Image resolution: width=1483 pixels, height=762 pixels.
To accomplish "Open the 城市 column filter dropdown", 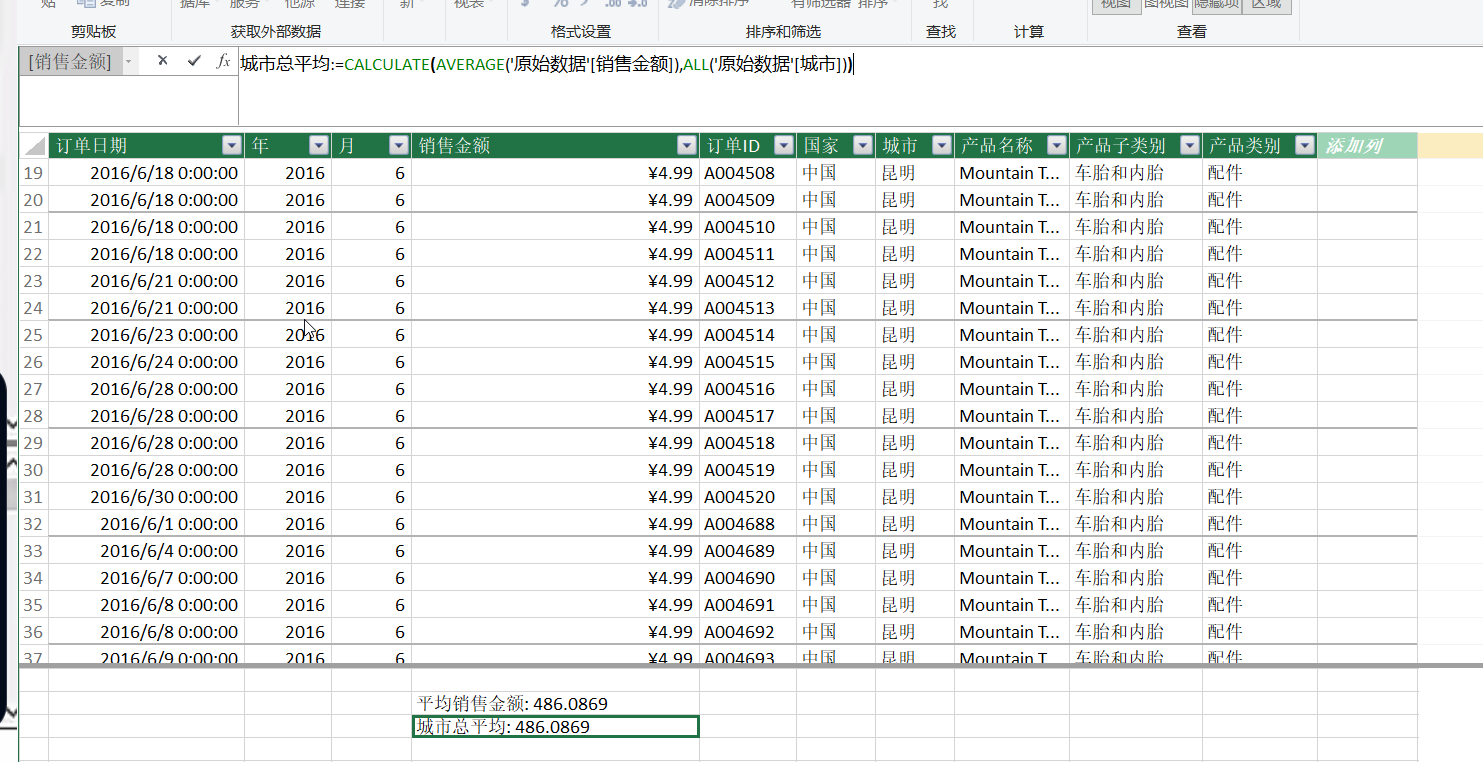I will [x=940, y=144].
